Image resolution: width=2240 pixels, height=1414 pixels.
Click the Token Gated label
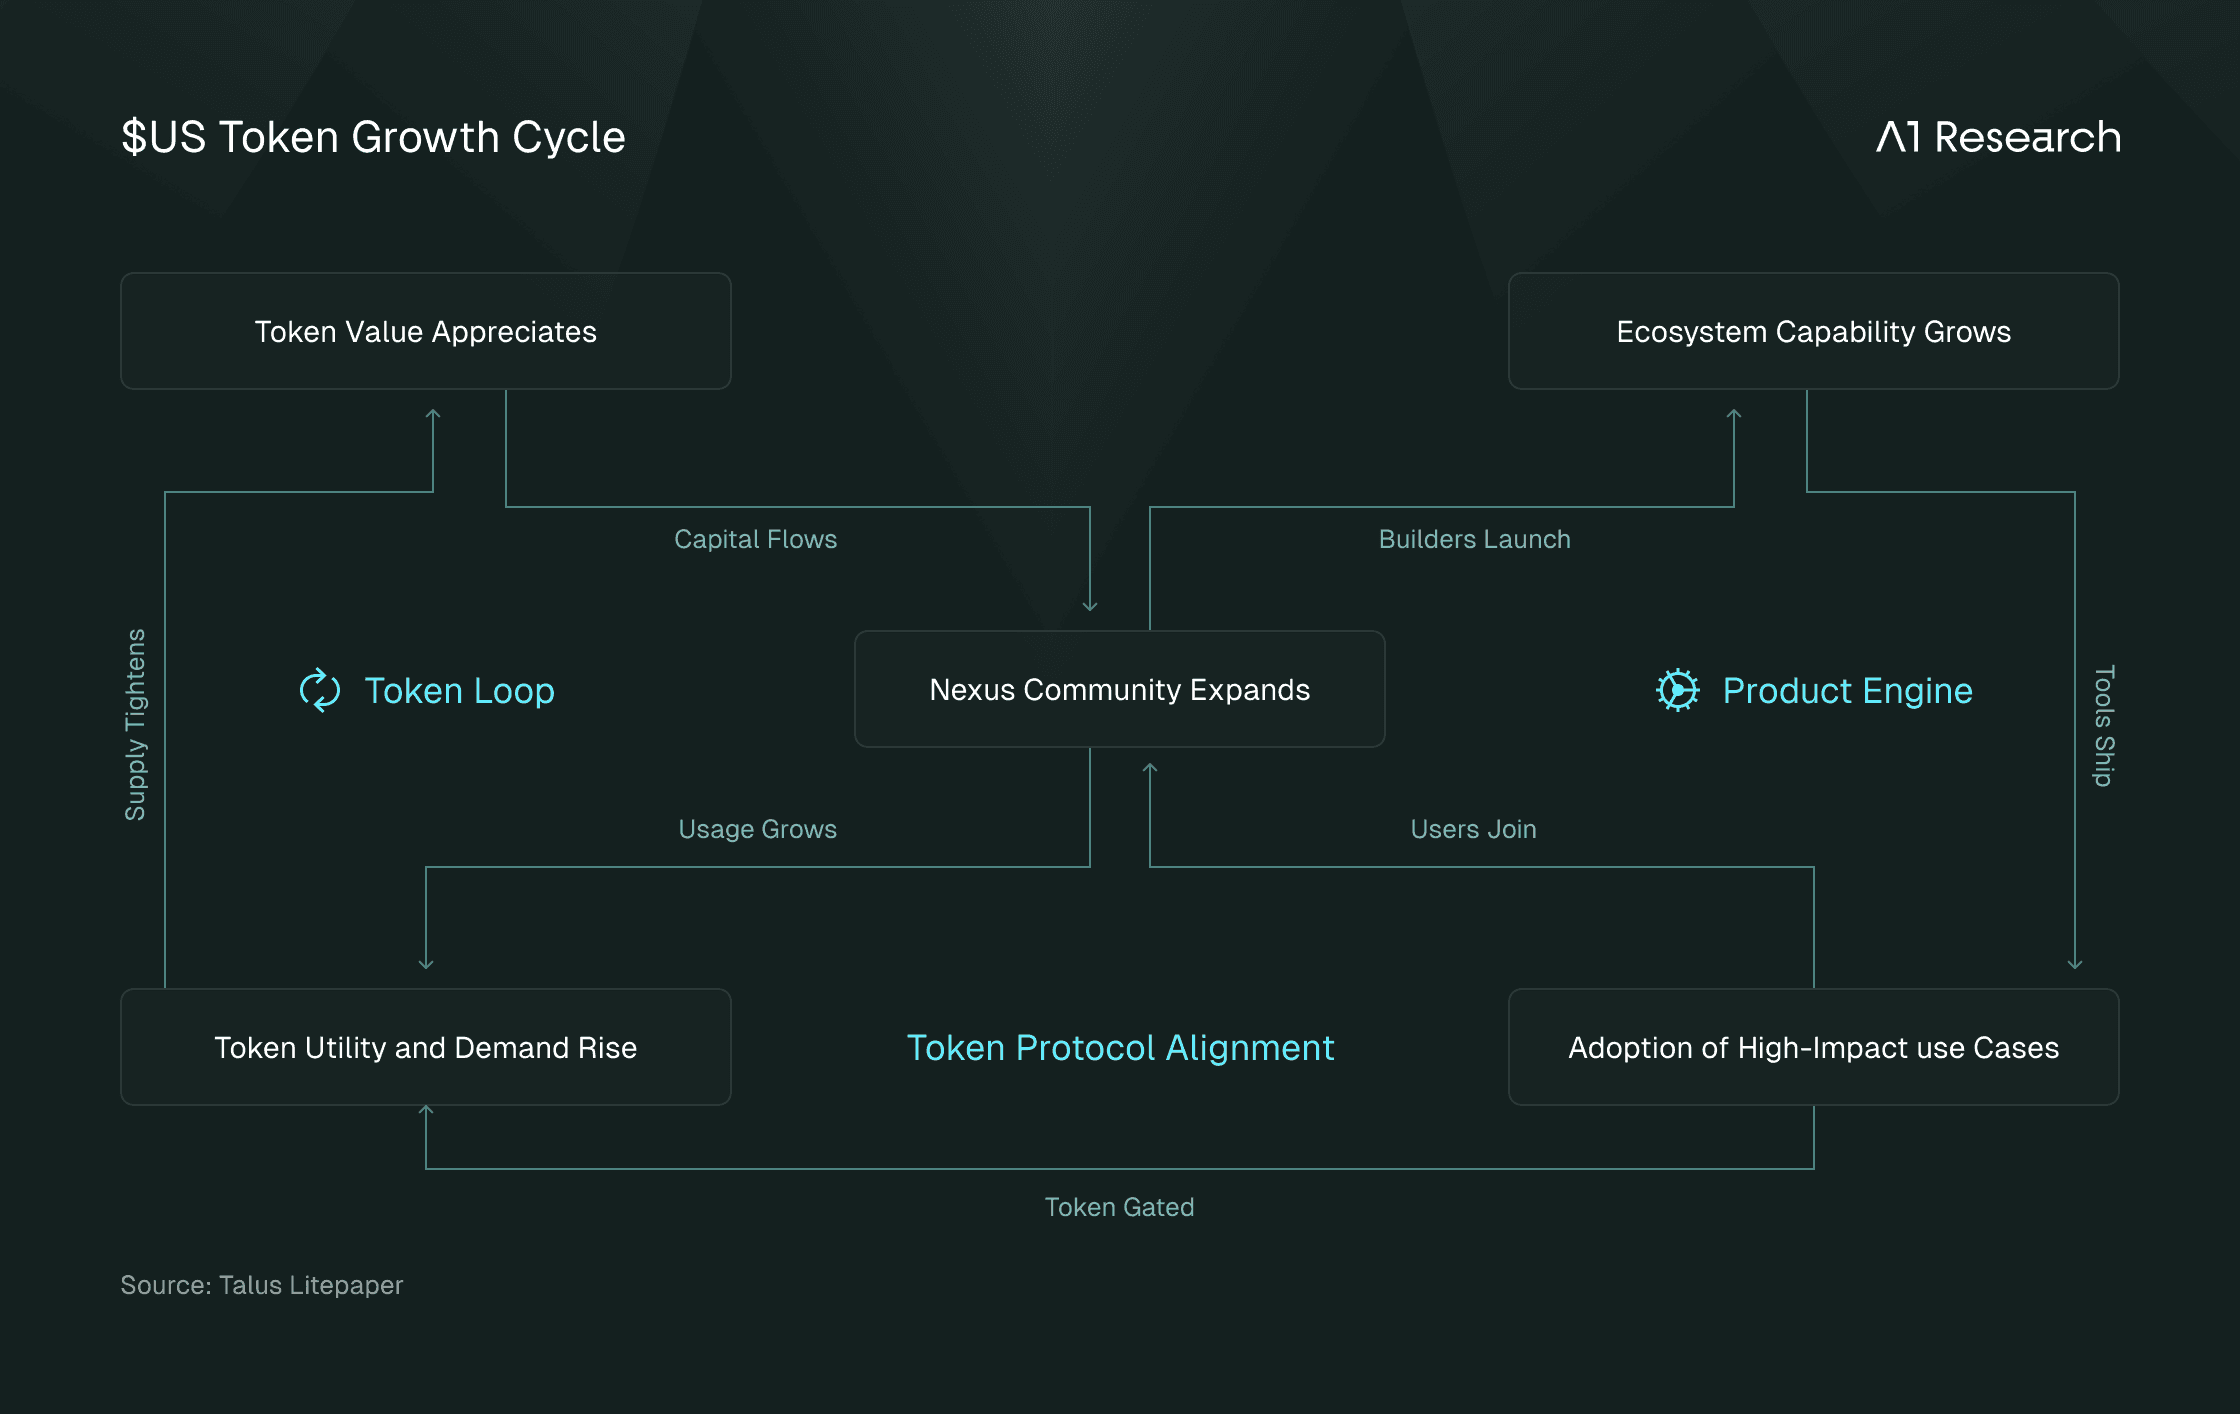[1119, 1207]
